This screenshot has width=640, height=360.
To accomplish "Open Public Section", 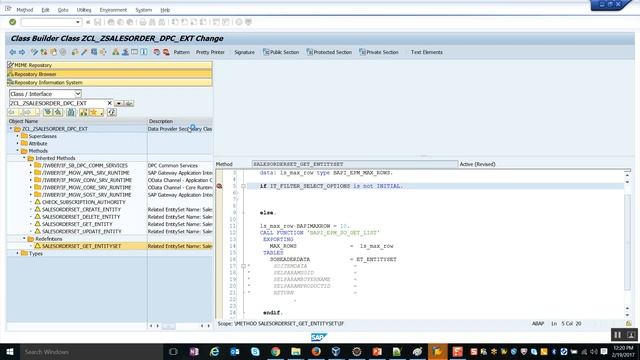I will tap(281, 52).
